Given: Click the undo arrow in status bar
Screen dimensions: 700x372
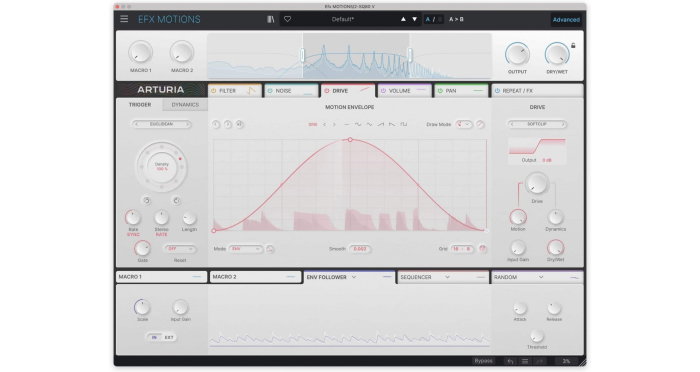Looking at the screenshot, I should tap(510, 361).
